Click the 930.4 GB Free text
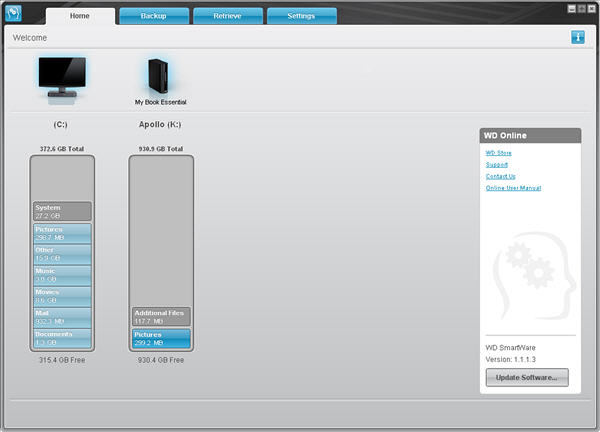 [161, 360]
